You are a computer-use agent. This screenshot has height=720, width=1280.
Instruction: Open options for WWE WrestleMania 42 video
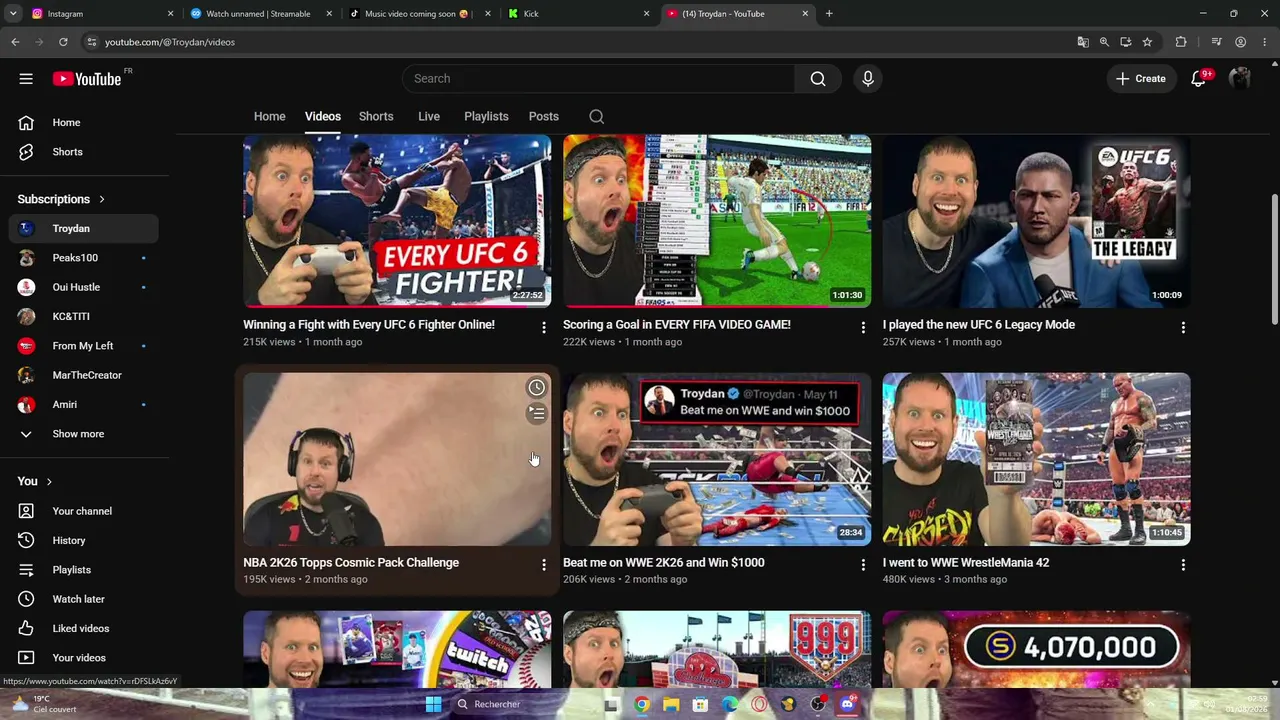click(1183, 565)
